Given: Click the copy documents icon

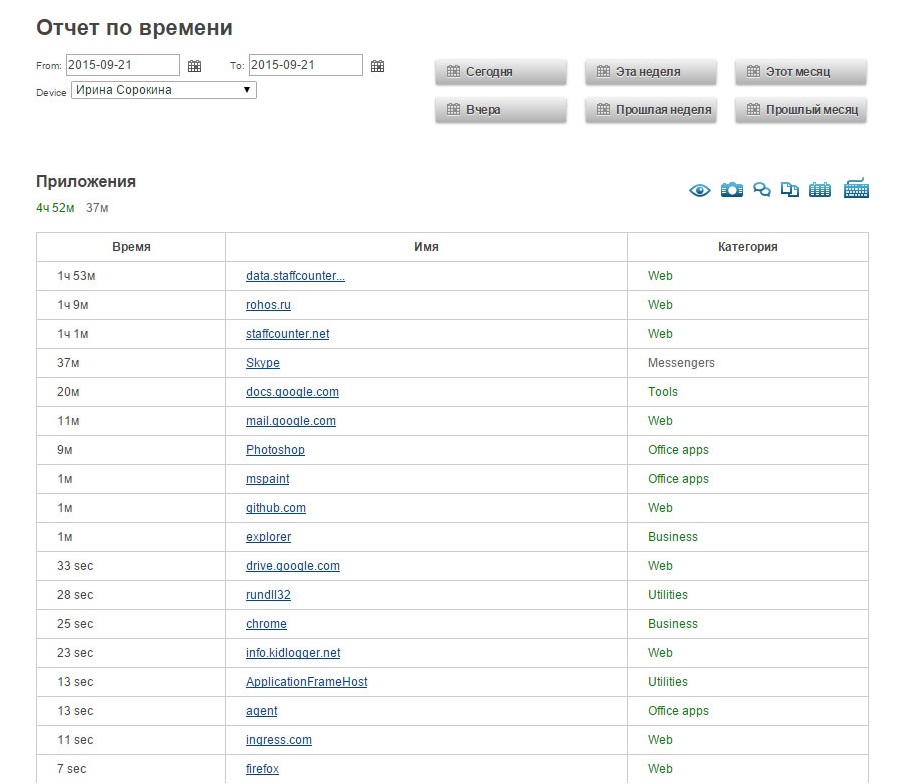Looking at the screenshot, I should 790,189.
